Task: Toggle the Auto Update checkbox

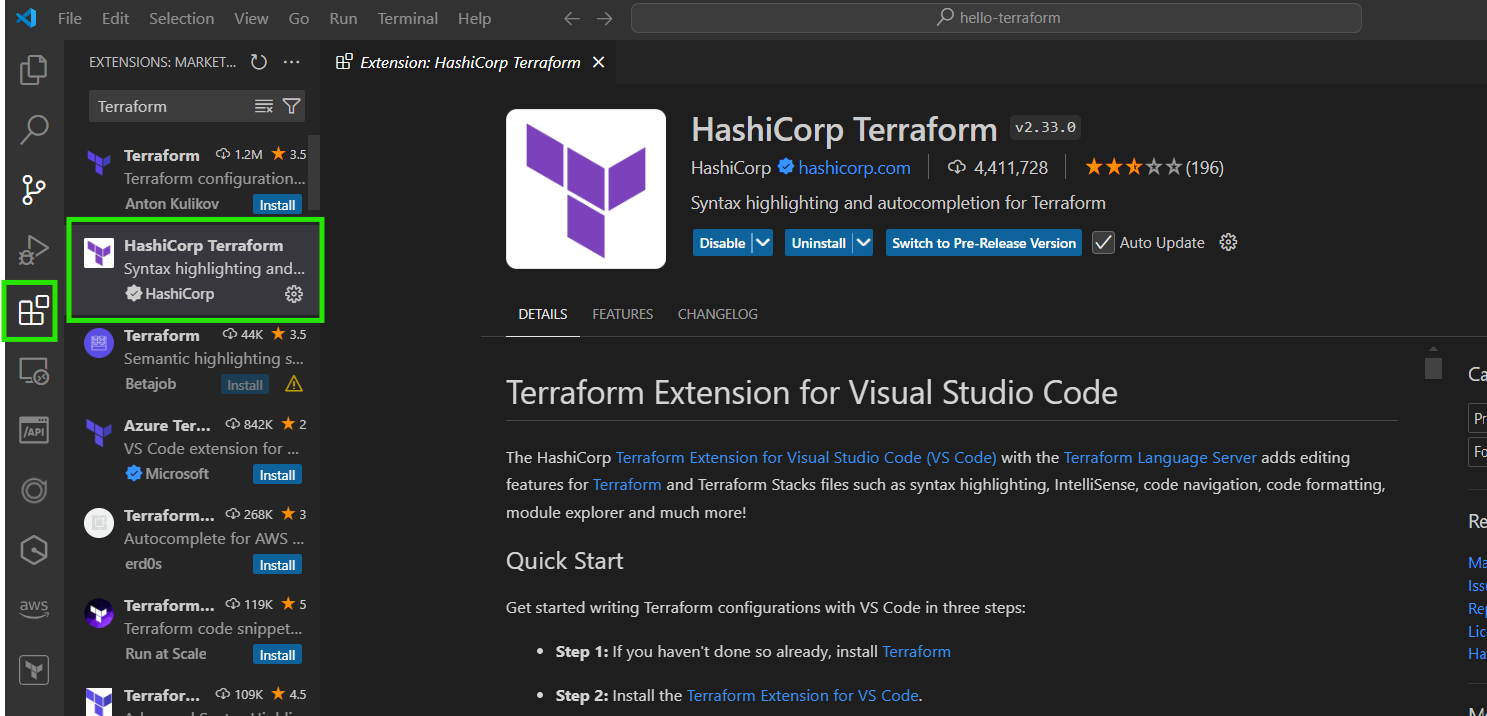Action: pyautogui.click(x=1103, y=243)
